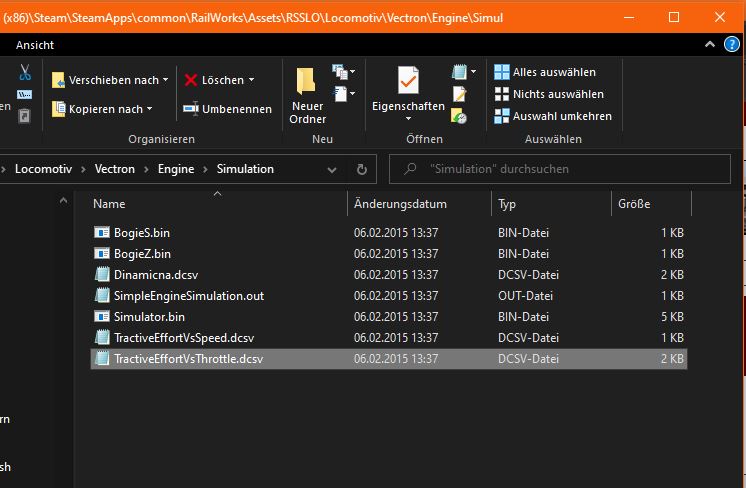Click the TractiveEffortVsSpeed.dcsv file icon
This screenshot has width=746, height=488.
pyautogui.click(x=102, y=337)
